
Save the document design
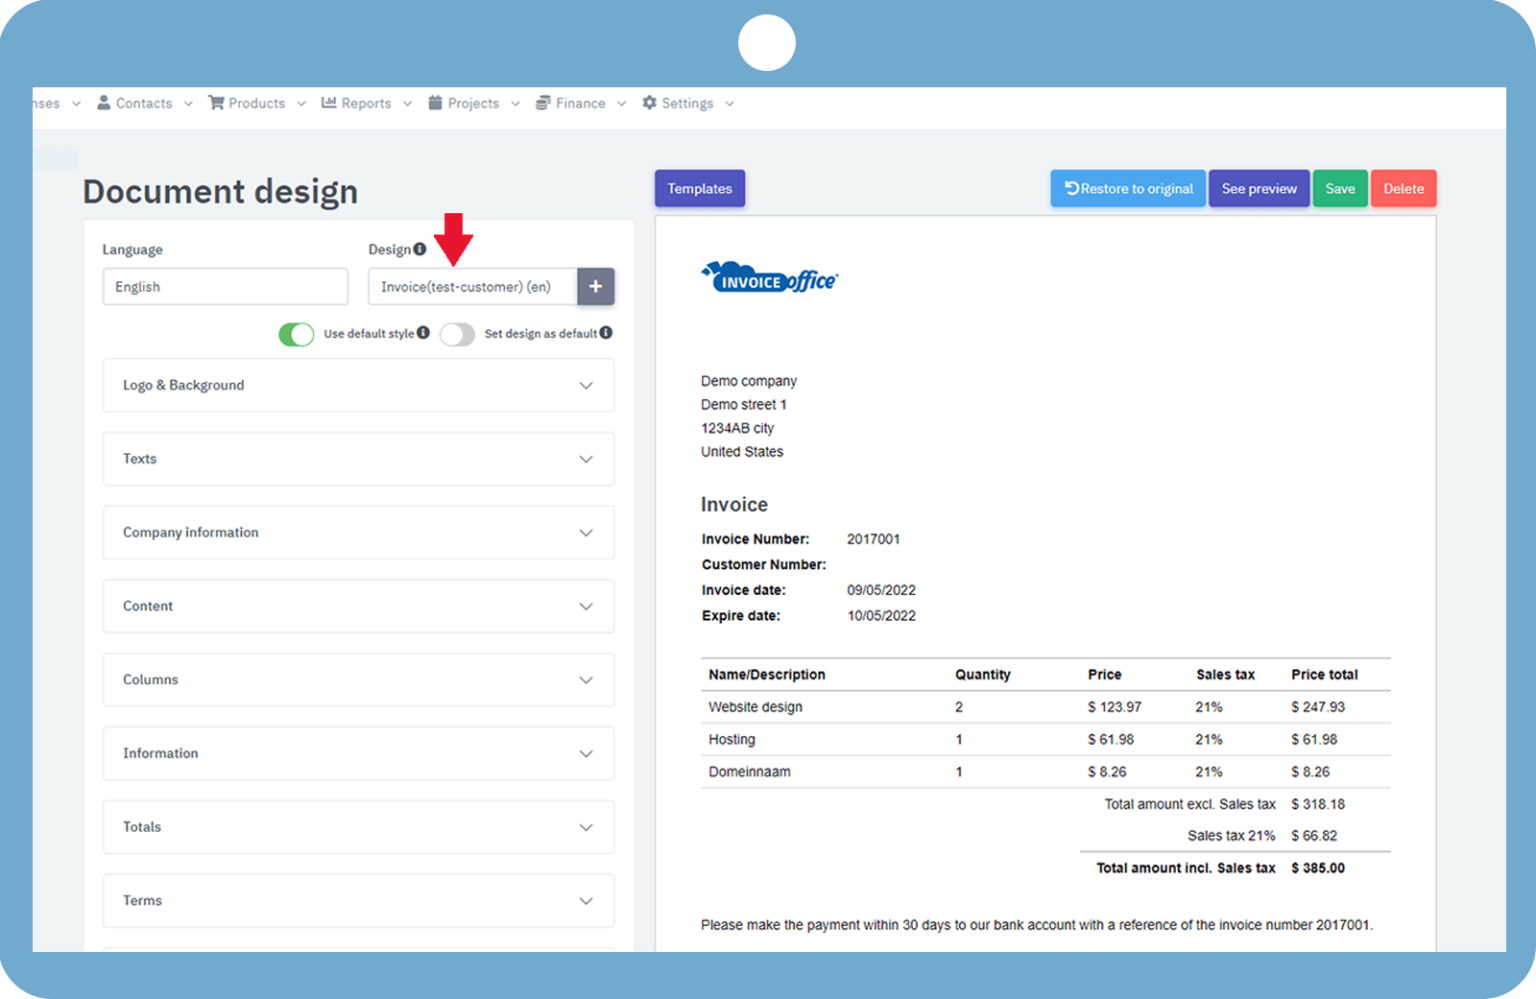(x=1340, y=188)
